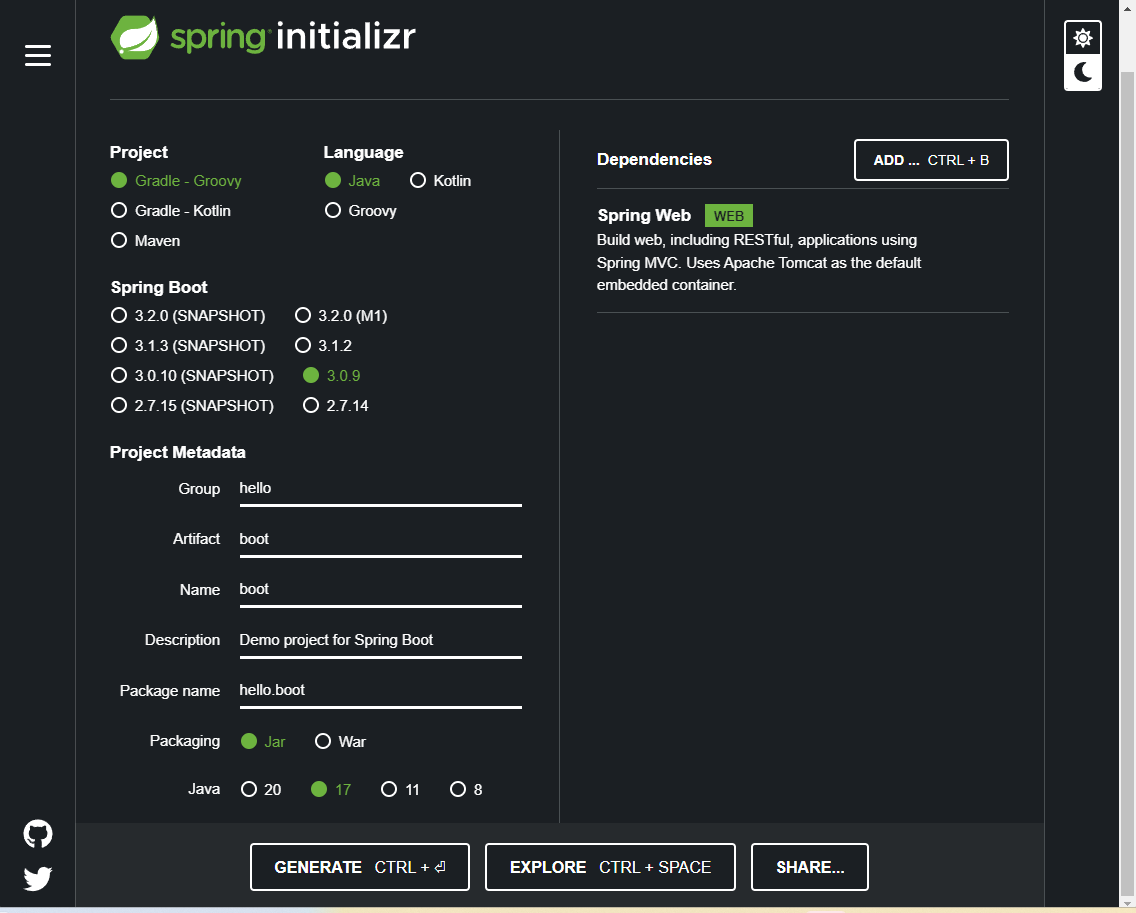The height and width of the screenshot is (913, 1136).
Task: Select Maven project type
Action: pos(146,241)
